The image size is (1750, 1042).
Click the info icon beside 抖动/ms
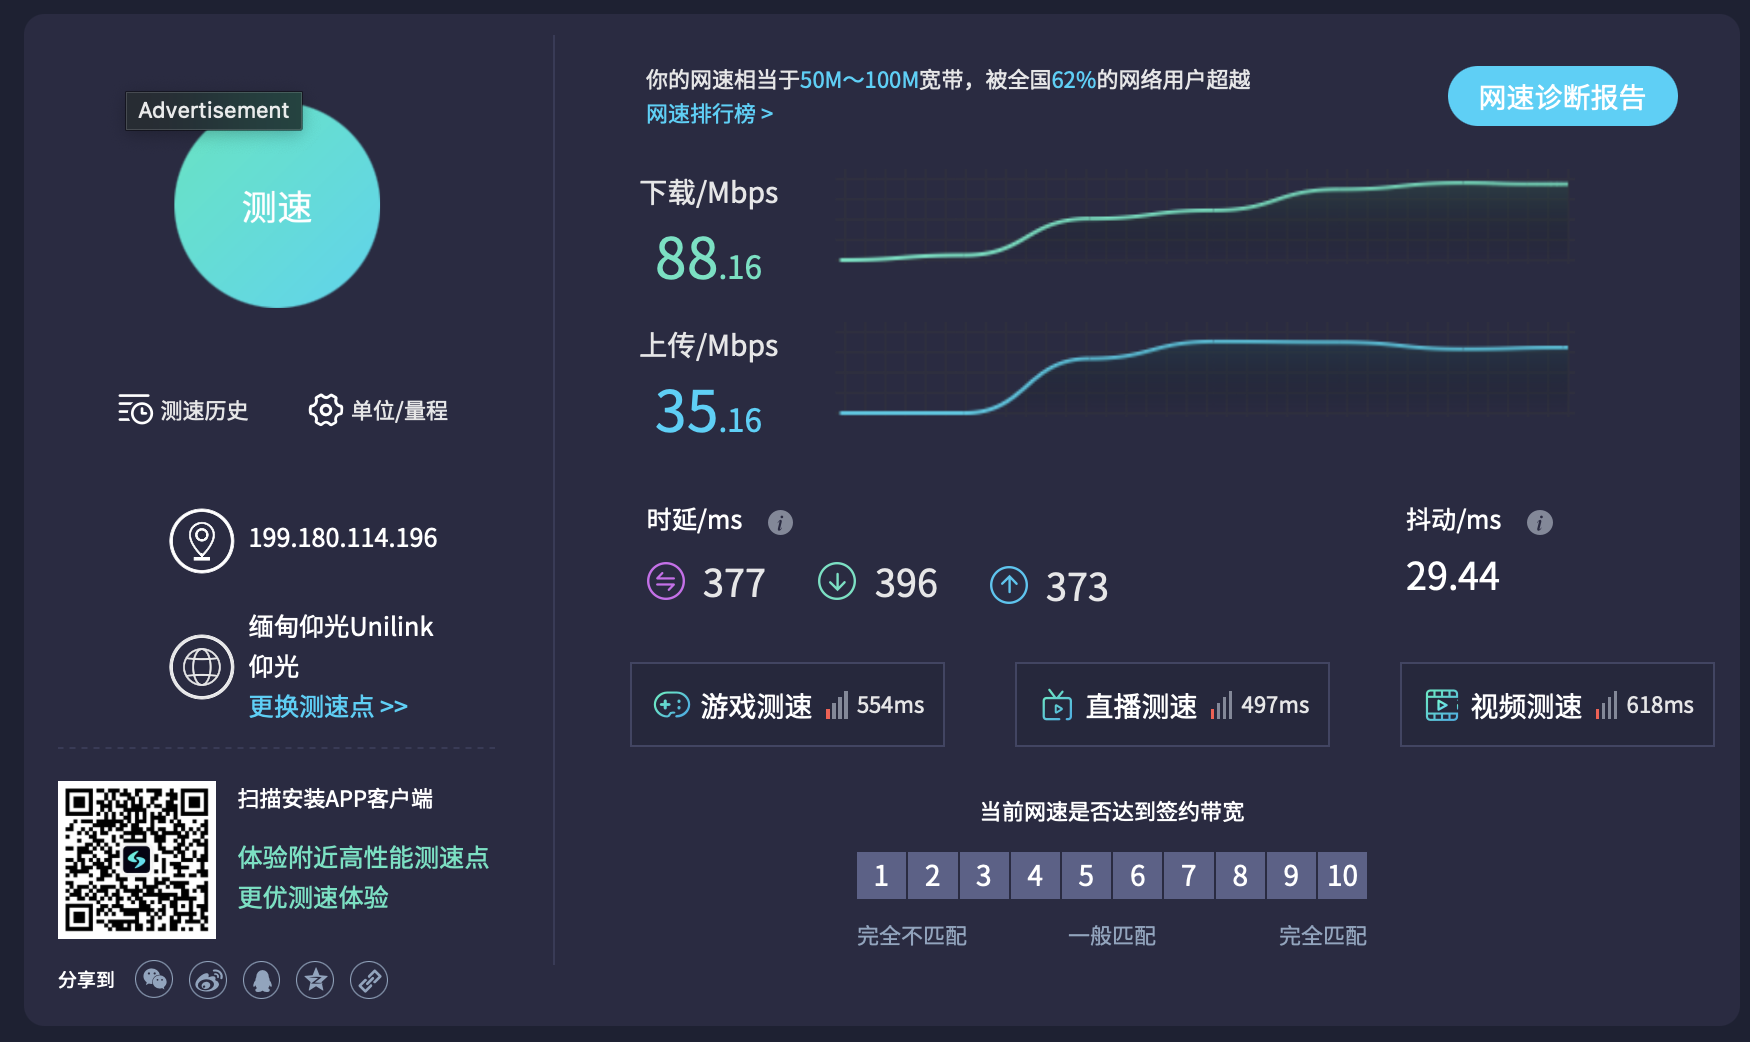[1540, 522]
